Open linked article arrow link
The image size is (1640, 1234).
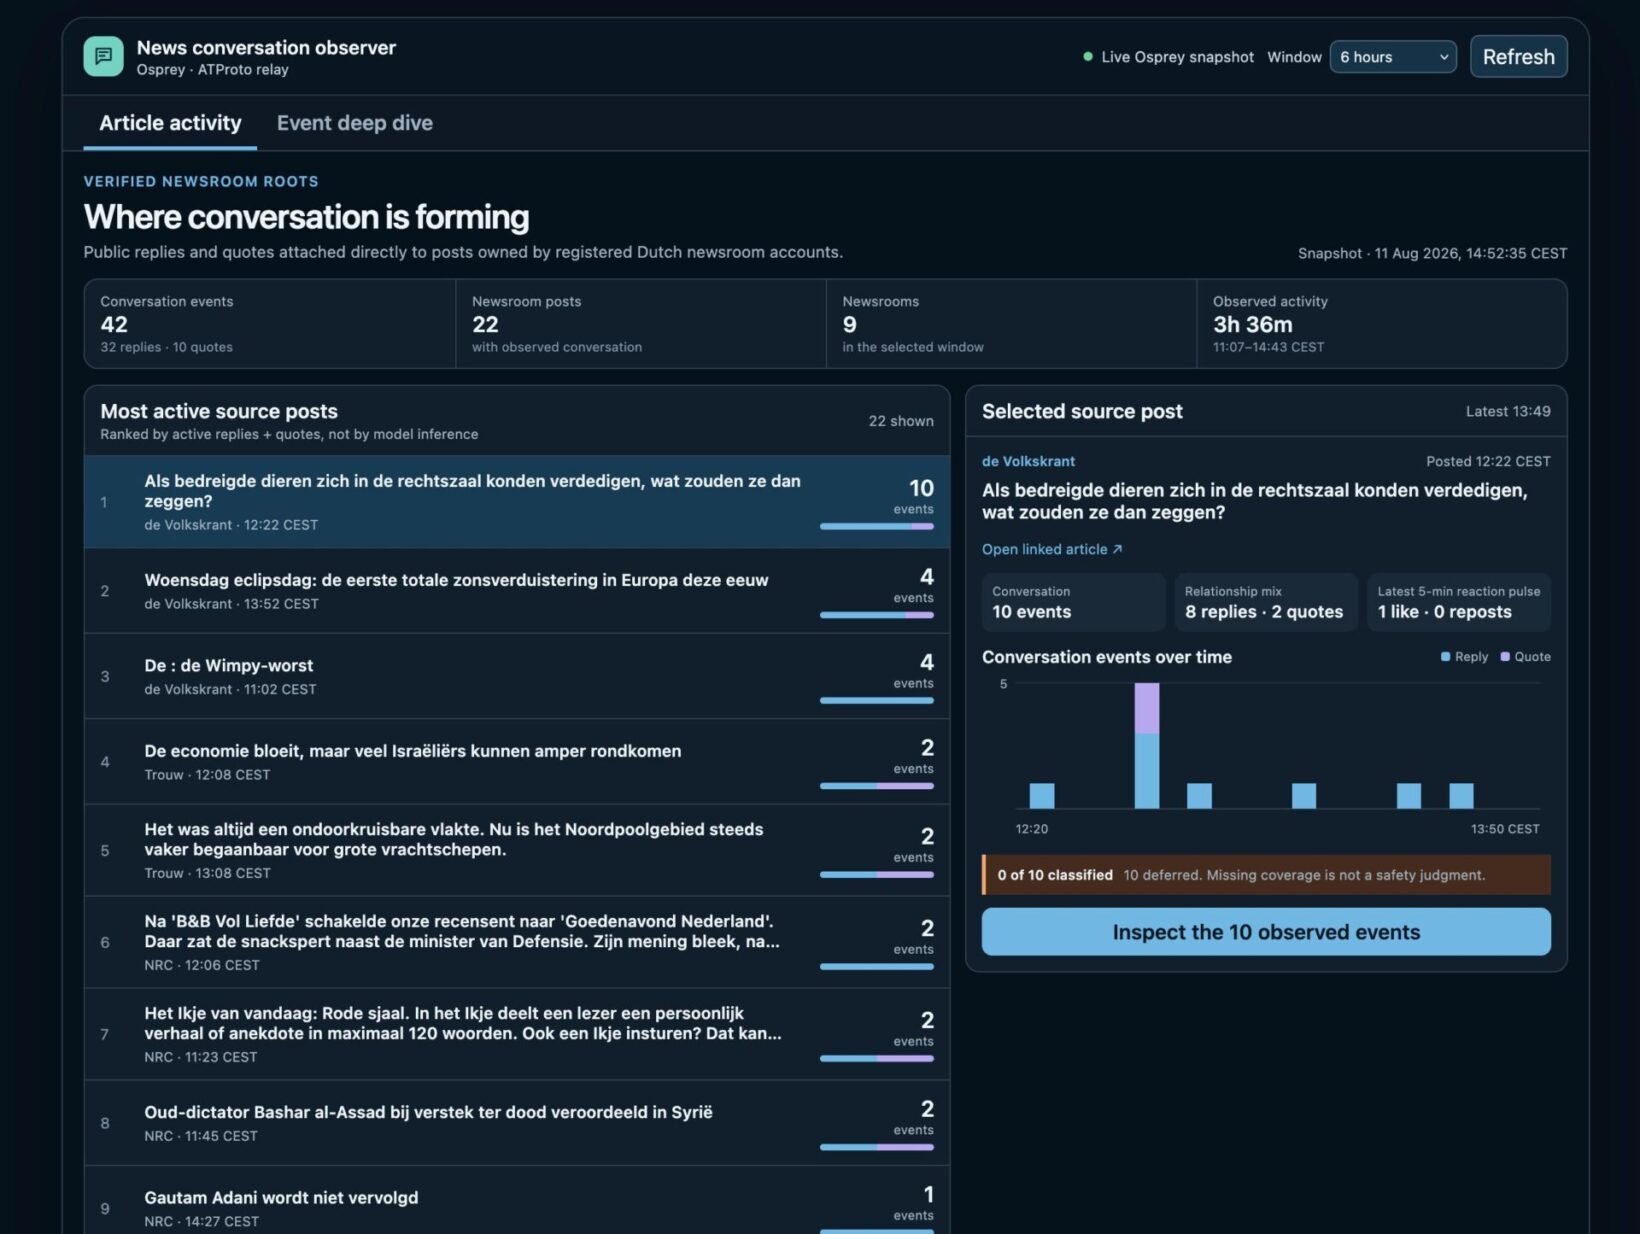pyautogui.click(x=1052, y=549)
